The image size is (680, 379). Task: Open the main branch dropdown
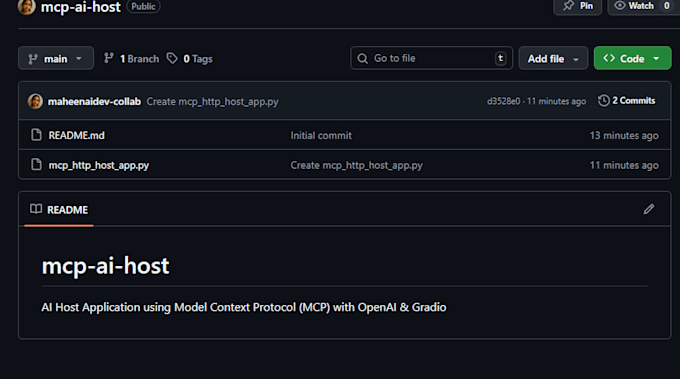[56, 58]
